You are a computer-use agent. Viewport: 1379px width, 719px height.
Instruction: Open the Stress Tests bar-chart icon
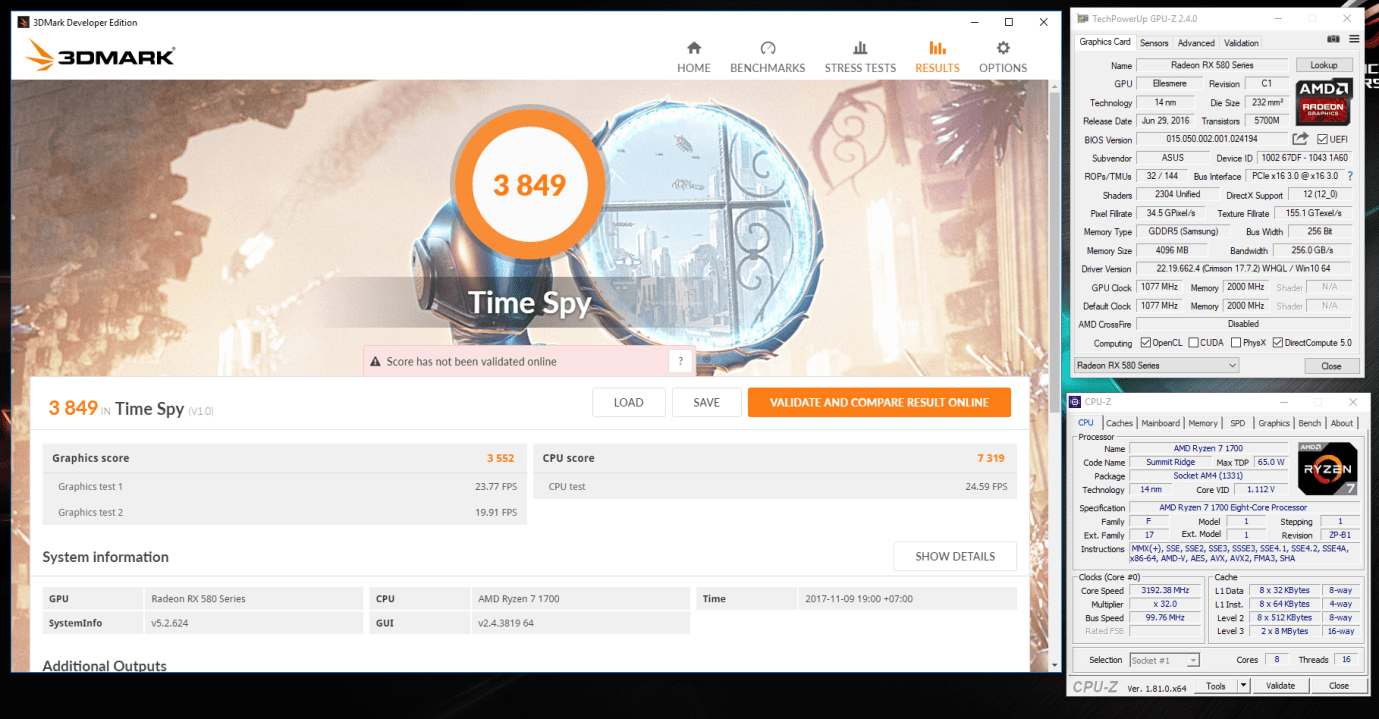click(x=860, y=48)
